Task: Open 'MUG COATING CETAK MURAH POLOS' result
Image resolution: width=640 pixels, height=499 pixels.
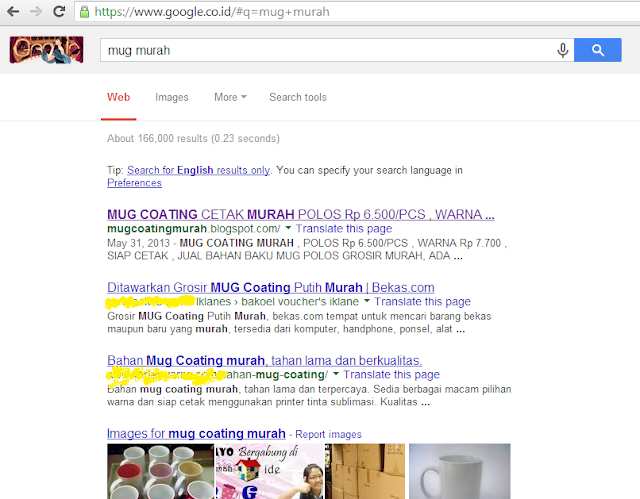Action: point(301,214)
